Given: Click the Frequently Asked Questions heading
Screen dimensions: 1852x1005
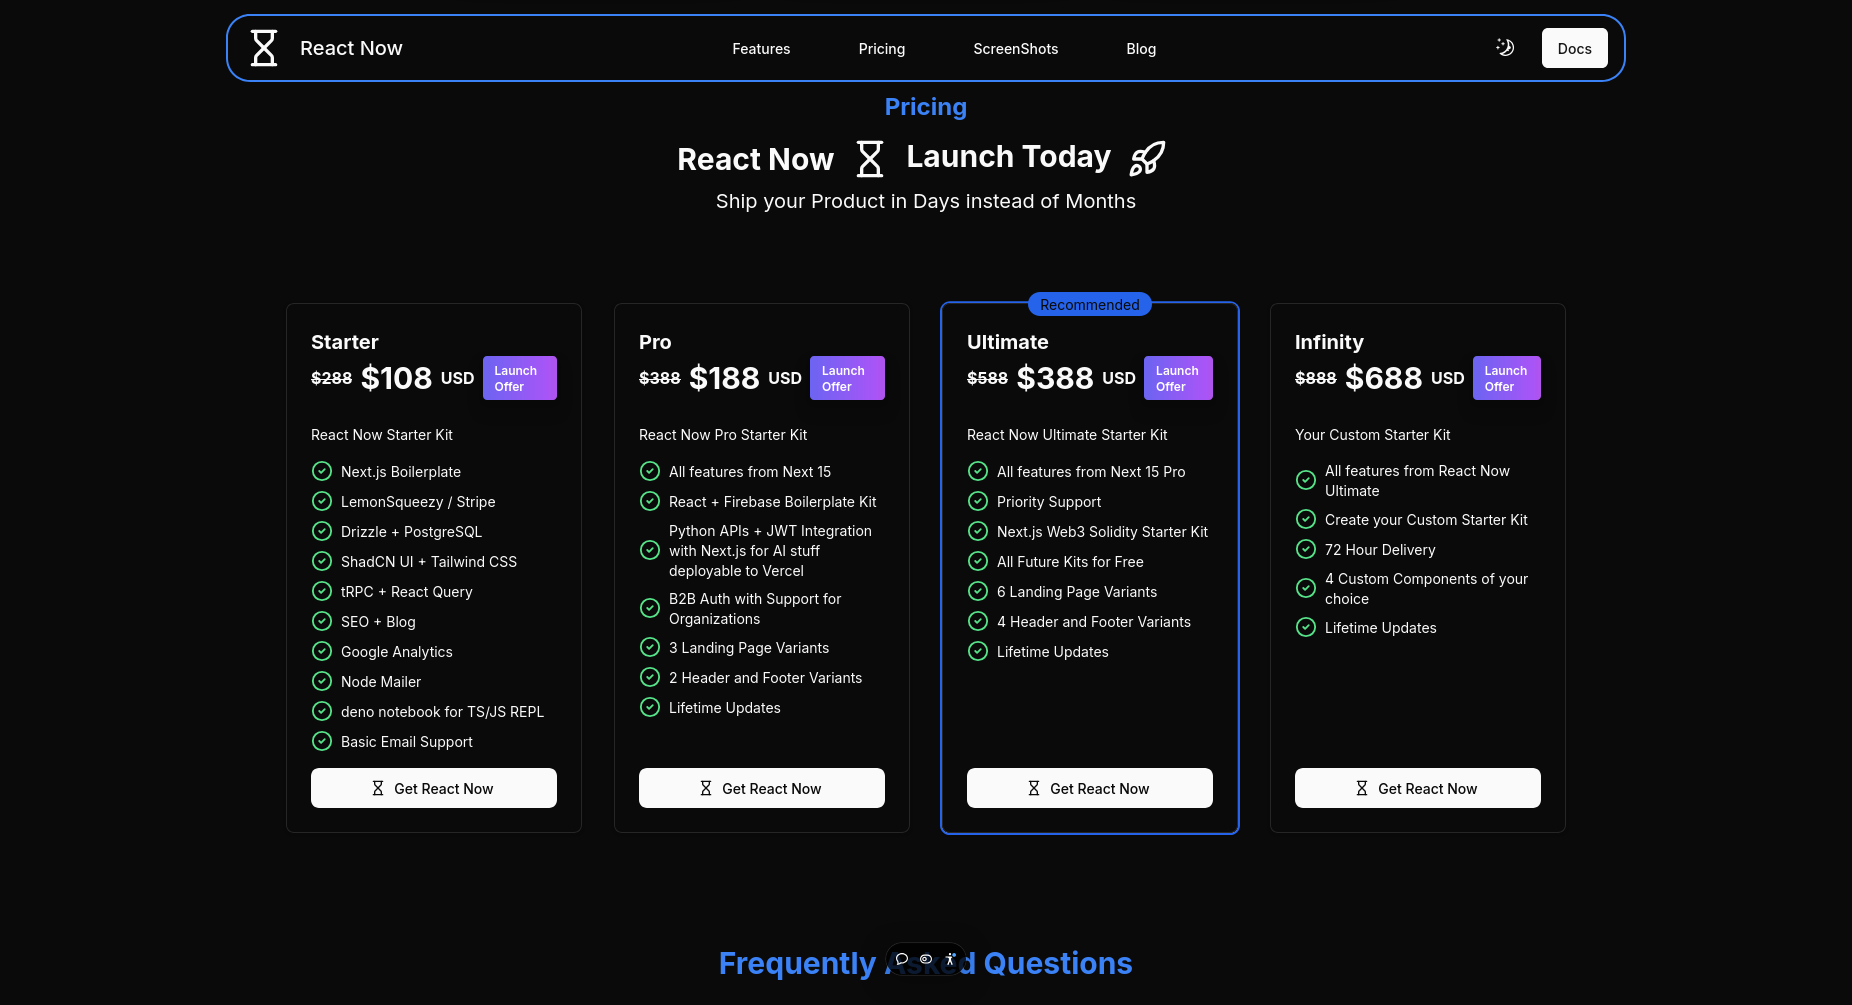Looking at the screenshot, I should coord(926,963).
